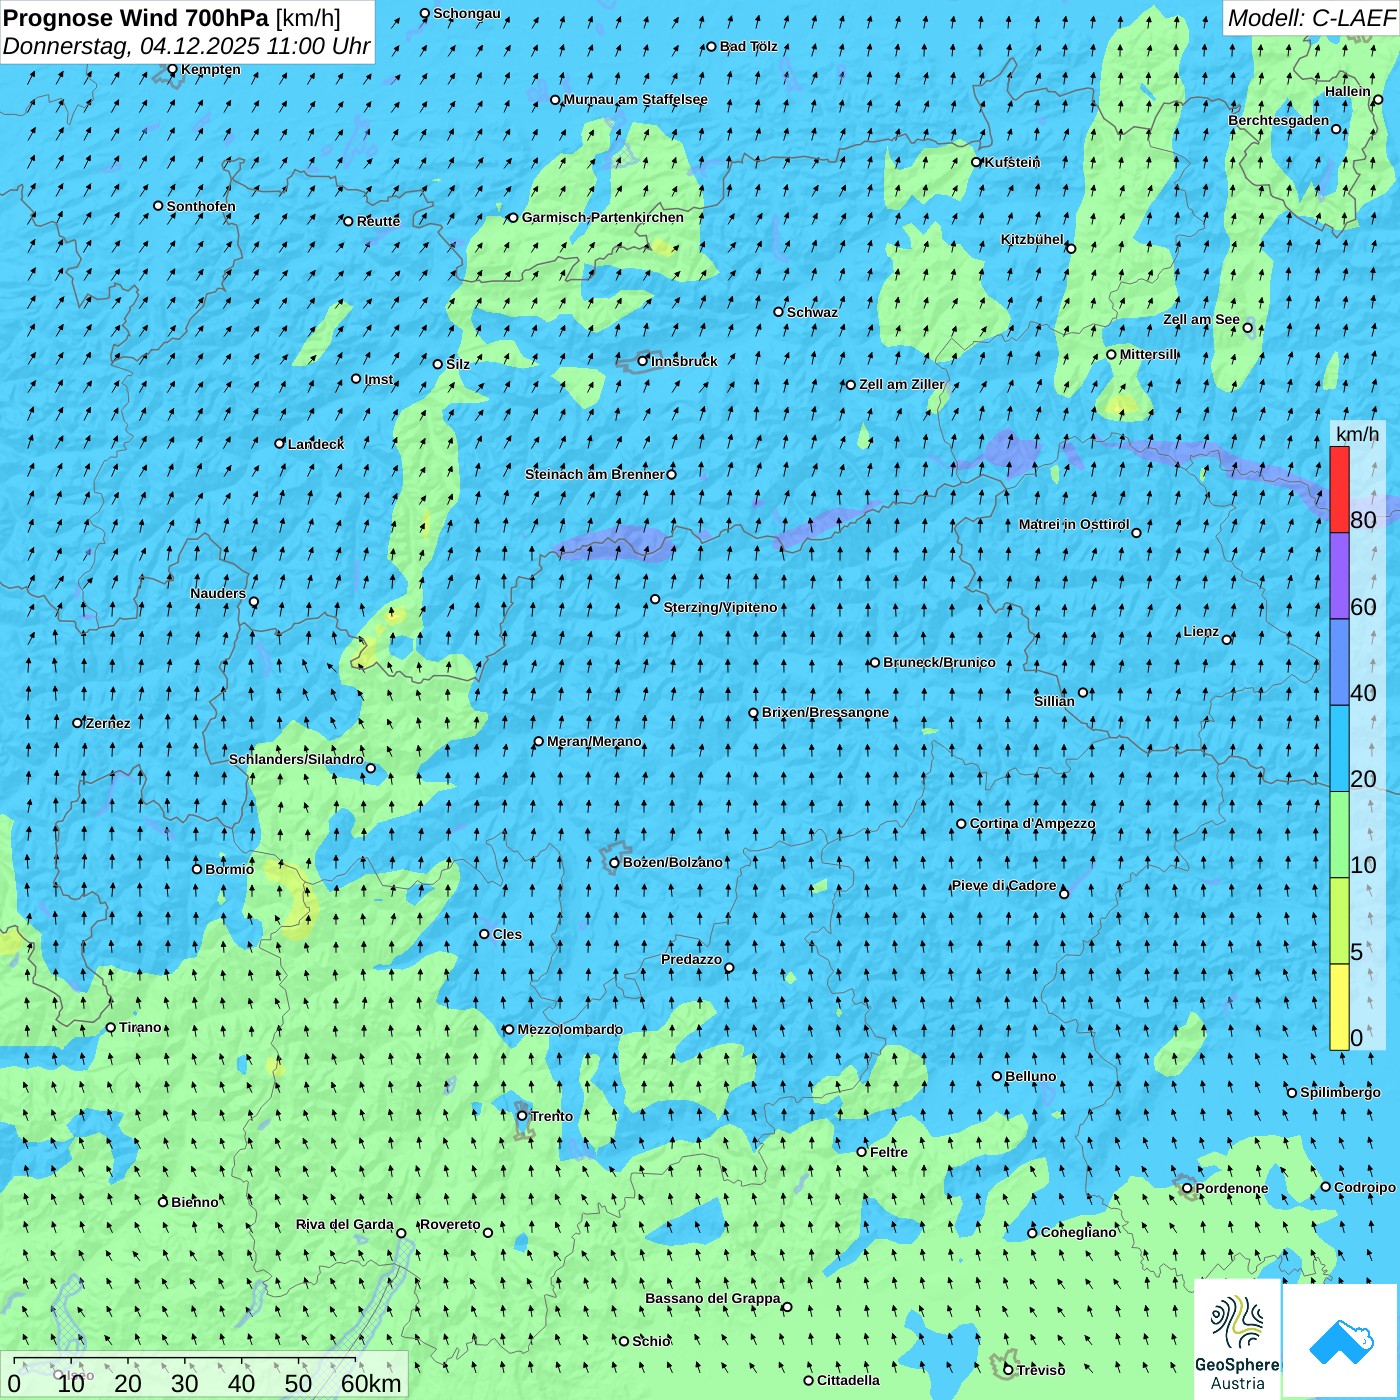Click the Landeck city label
The image size is (1400, 1400).
[316, 444]
